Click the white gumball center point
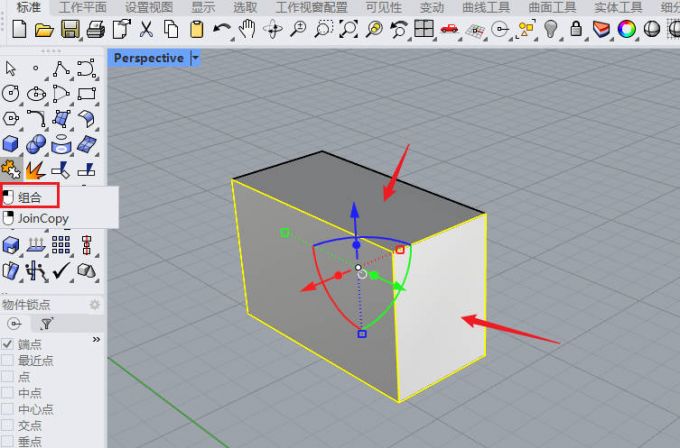The width and height of the screenshot is (680, 448). pos(358,267)
